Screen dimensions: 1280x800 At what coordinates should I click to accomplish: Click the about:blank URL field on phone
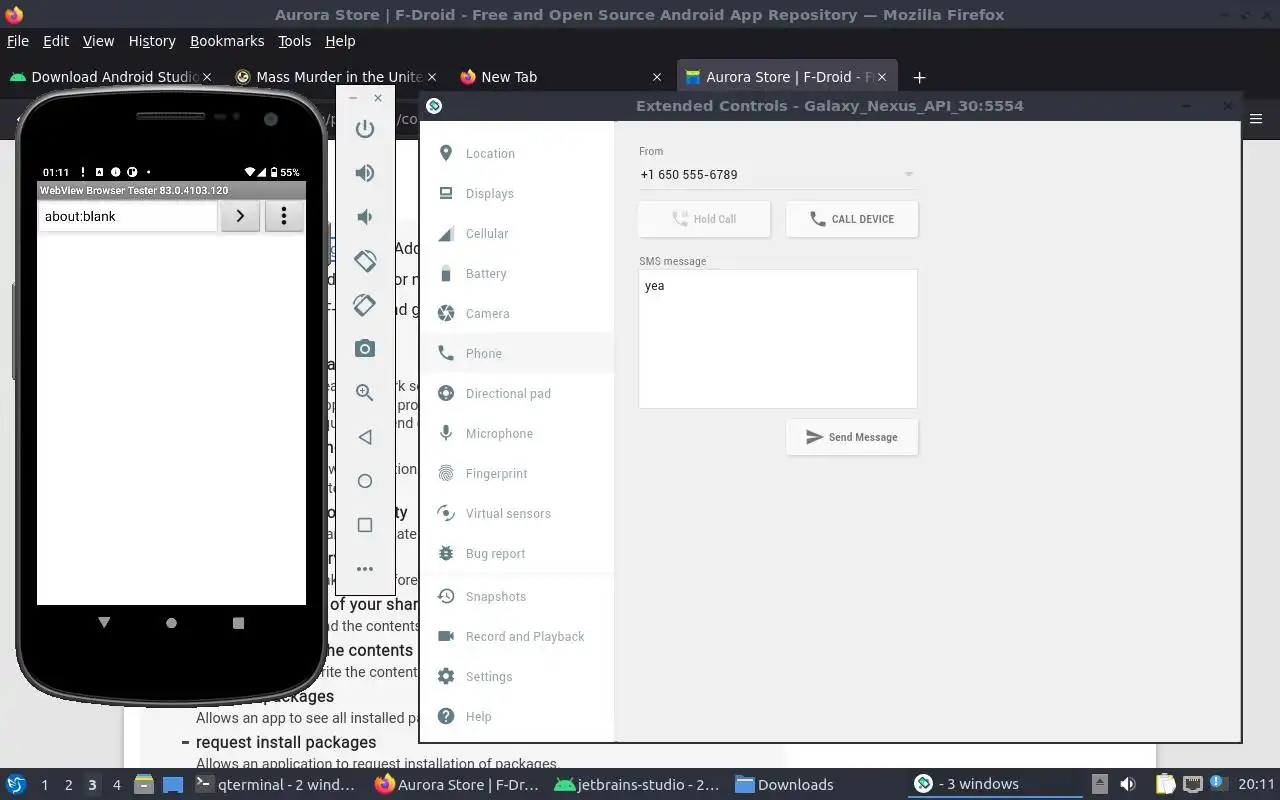[x=127, y=216]
